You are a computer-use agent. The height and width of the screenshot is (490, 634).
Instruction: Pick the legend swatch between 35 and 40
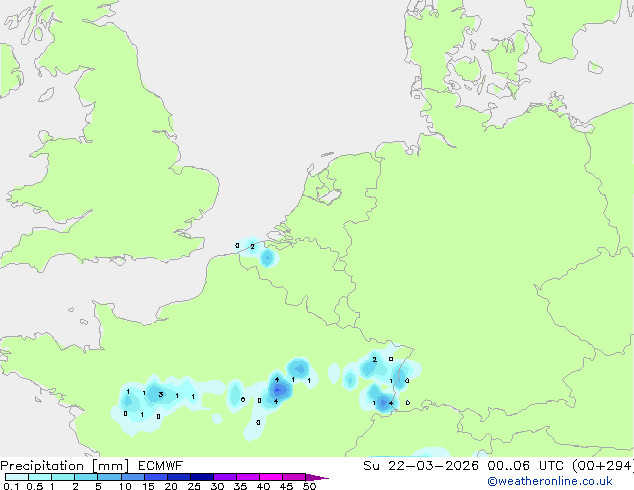click(248, 477)
